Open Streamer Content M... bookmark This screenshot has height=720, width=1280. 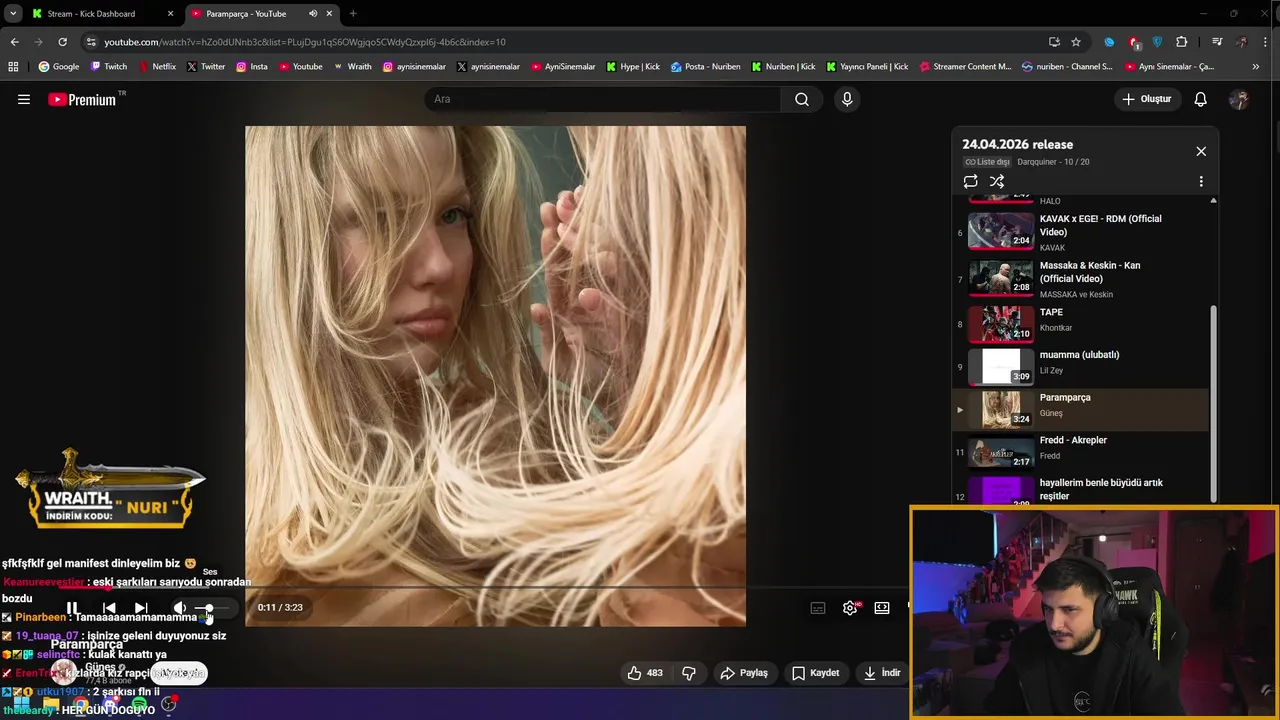[964, 67]
